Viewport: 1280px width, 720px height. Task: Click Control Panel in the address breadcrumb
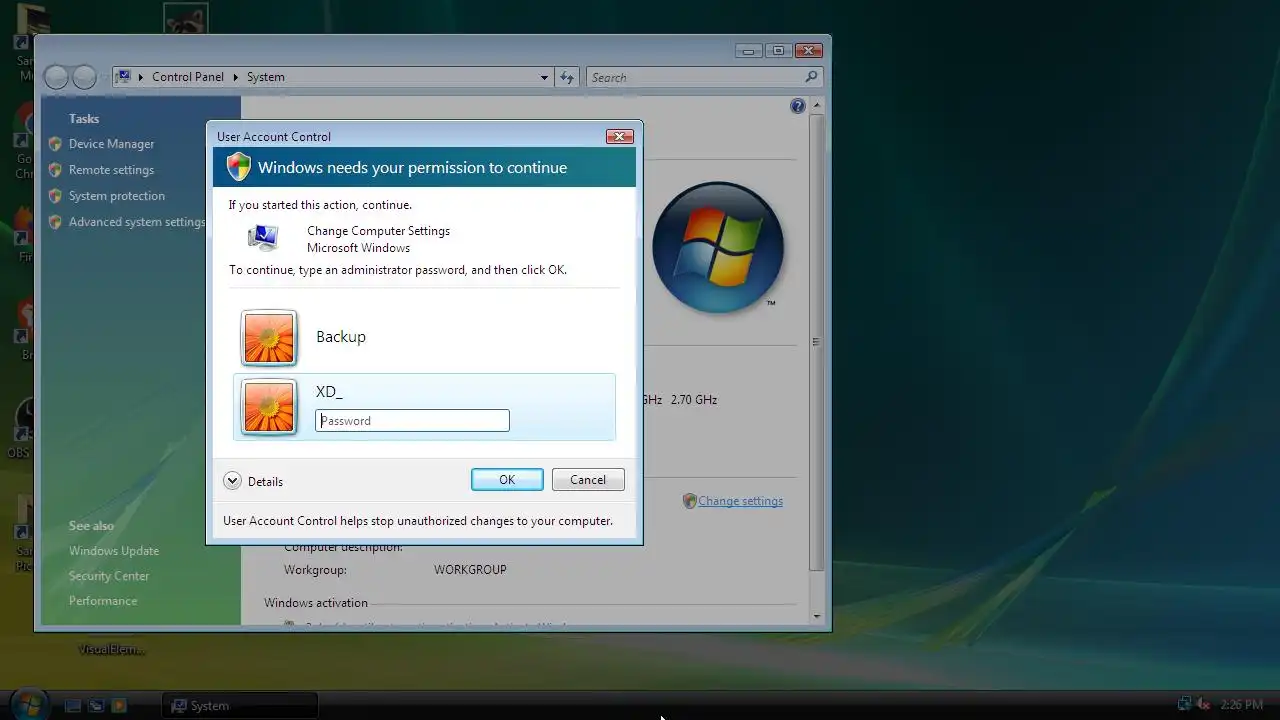pyautogui.click(x=188, y=77)
